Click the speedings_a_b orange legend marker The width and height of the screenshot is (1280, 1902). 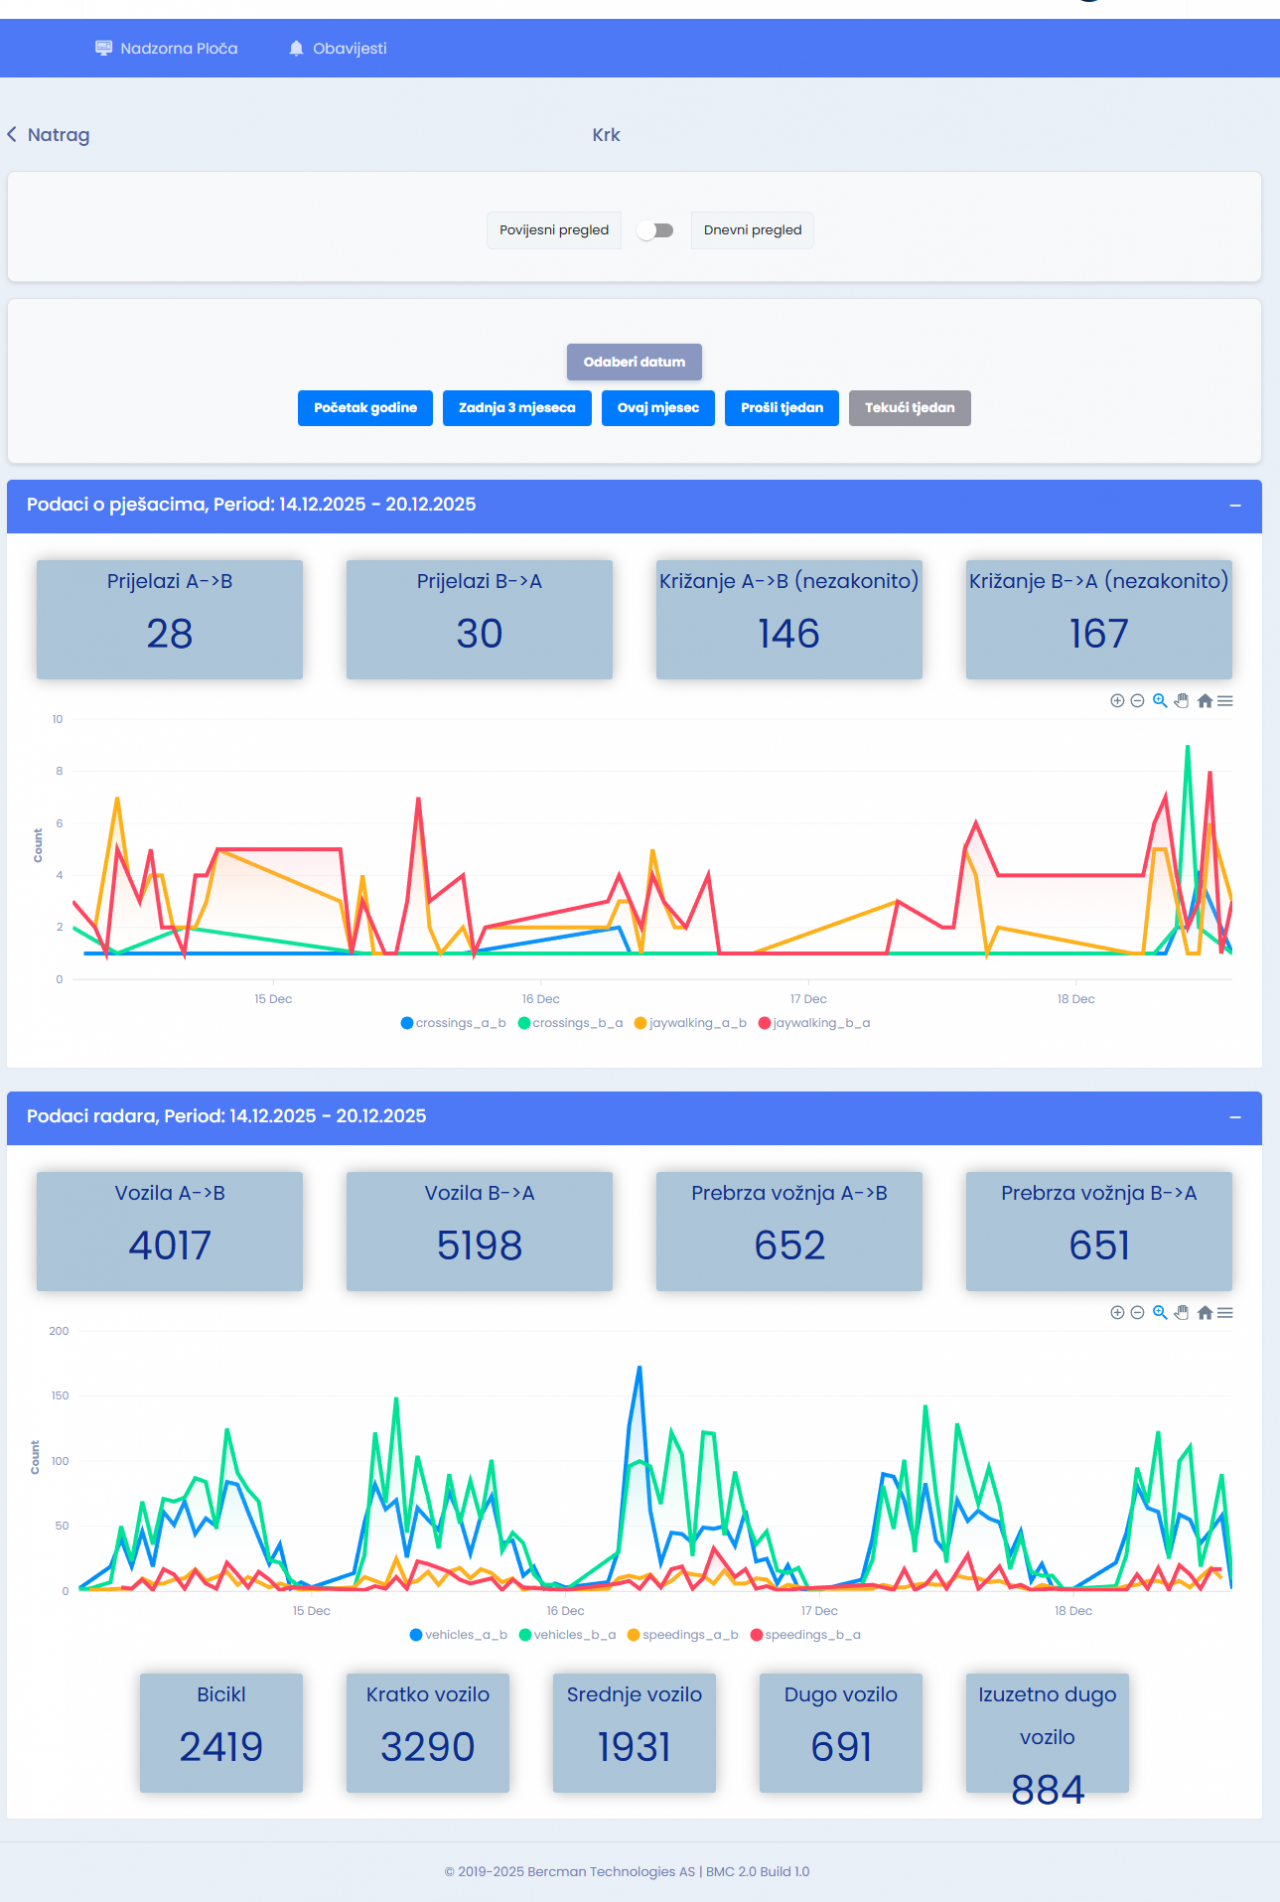(633, 1635)
